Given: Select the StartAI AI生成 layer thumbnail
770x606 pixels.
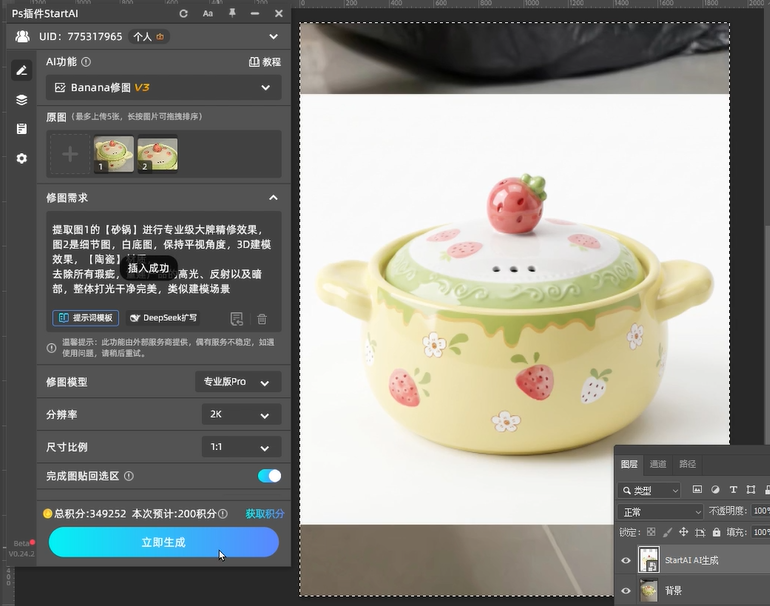Looking at the screenshot, I should tap(648, 560).
